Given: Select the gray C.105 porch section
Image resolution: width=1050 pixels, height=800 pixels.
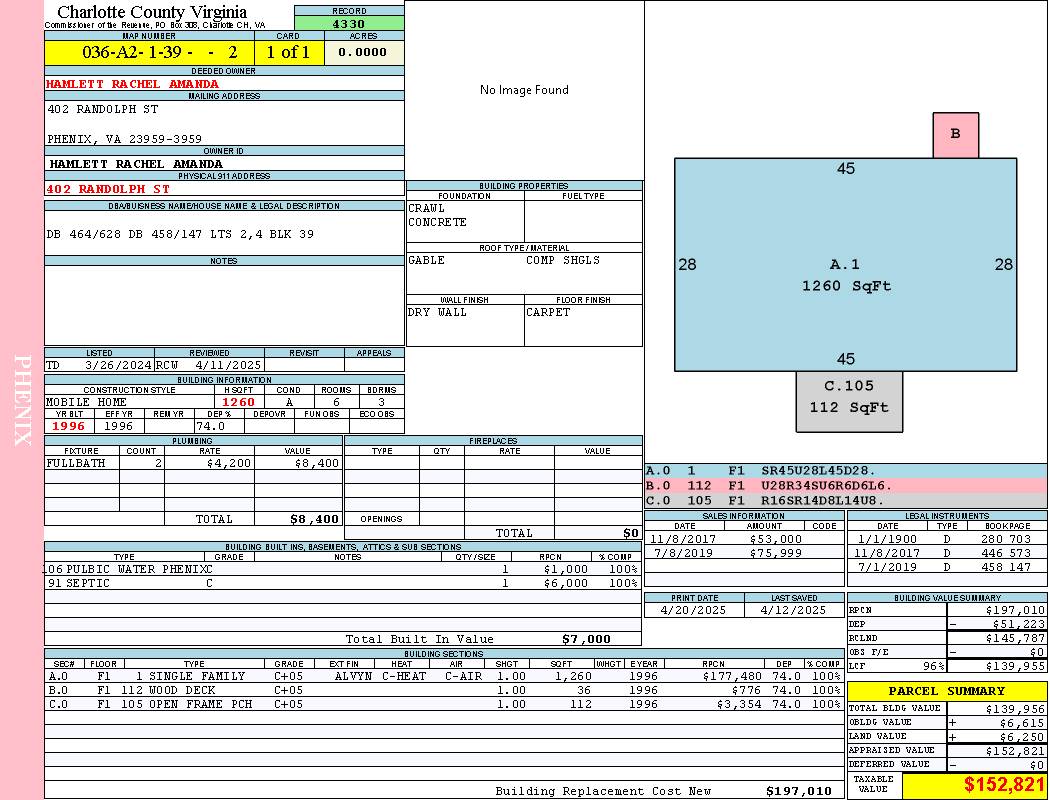Looking at the screenshot, I should pyautogui.click(x=849, y=397).
